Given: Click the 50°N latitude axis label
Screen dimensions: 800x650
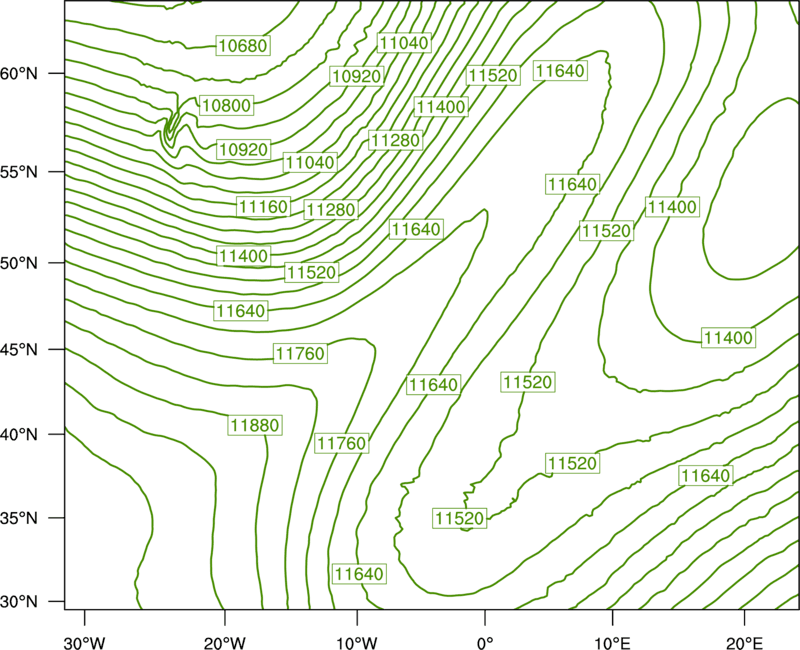Looking at the screenshot, I should 19,263.
